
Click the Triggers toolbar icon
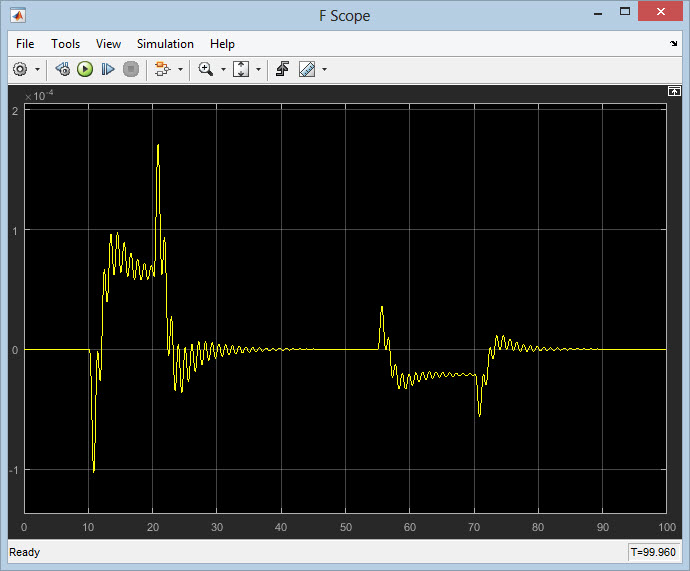point(282,69)
